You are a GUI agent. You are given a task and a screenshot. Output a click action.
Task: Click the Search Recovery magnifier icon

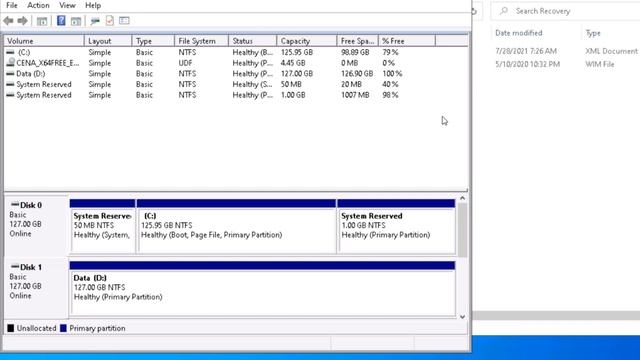click(504, 11)
